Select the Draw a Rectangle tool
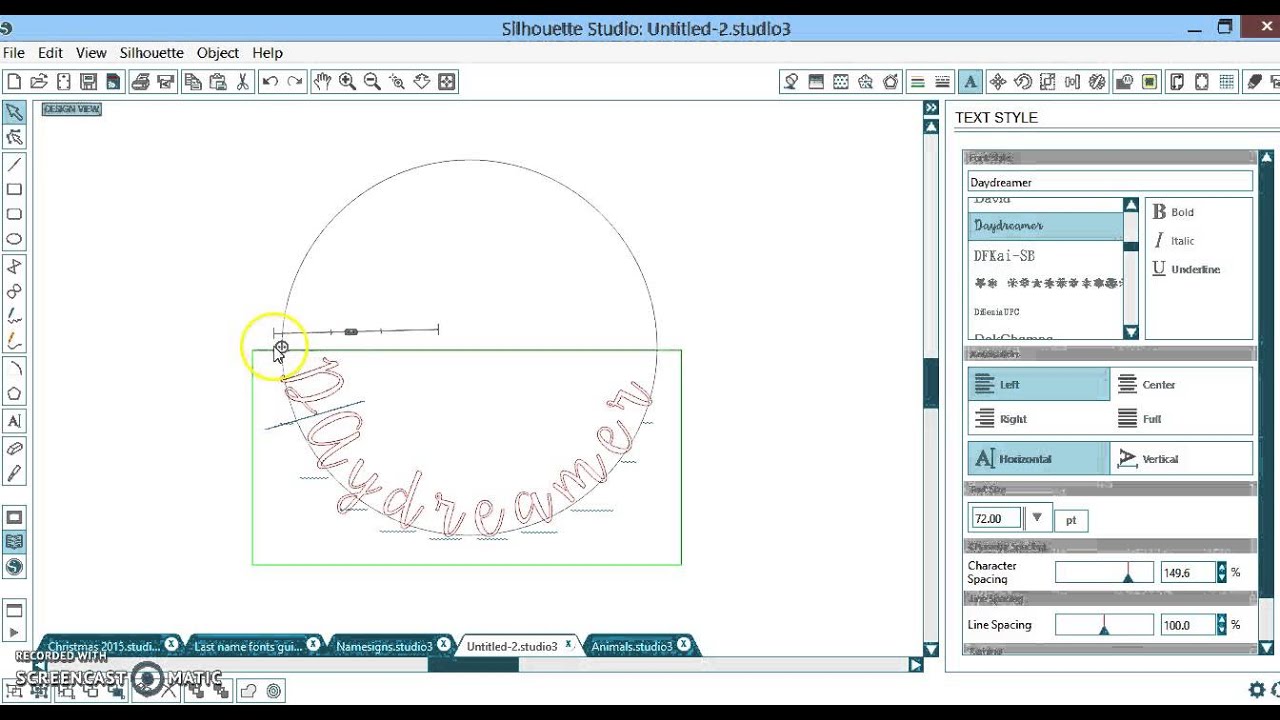This screenshot has height=720, width=1280. (14, 189)
